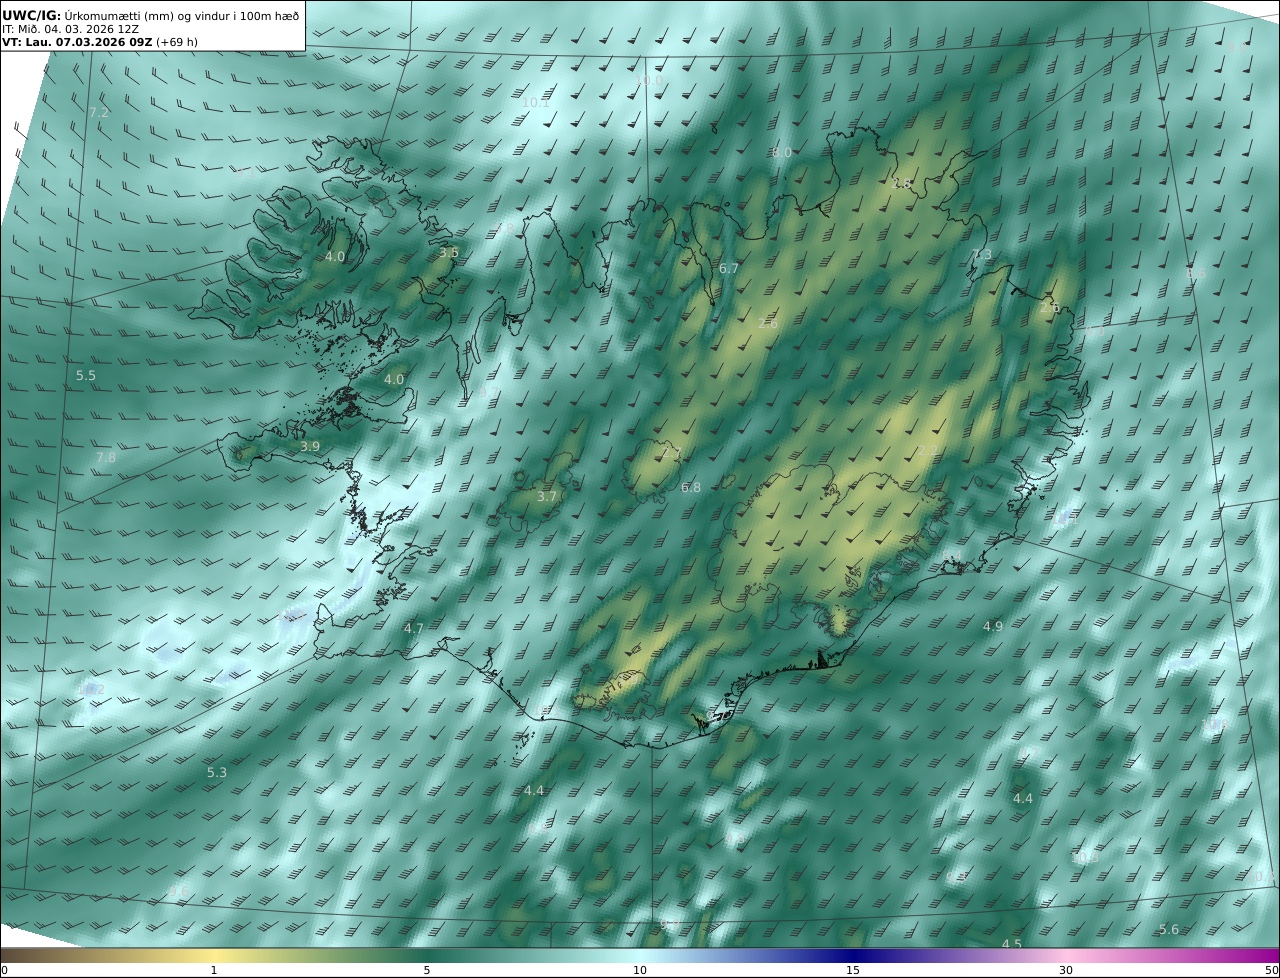Select the initialization time line 'IT: Mið. 04. 03. 2026 12Z'
The width and height of the screenshot is (1280, 978).
[70, 29]
